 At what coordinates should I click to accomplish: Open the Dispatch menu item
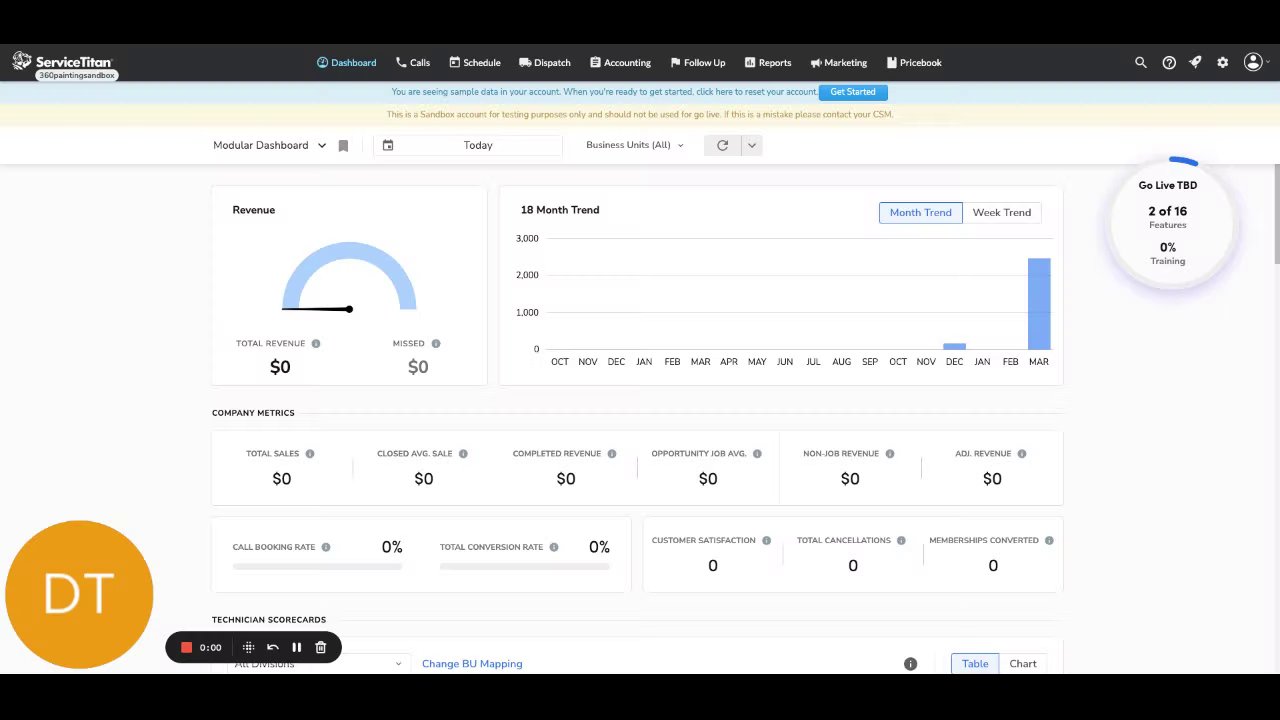tap(545, 62)
